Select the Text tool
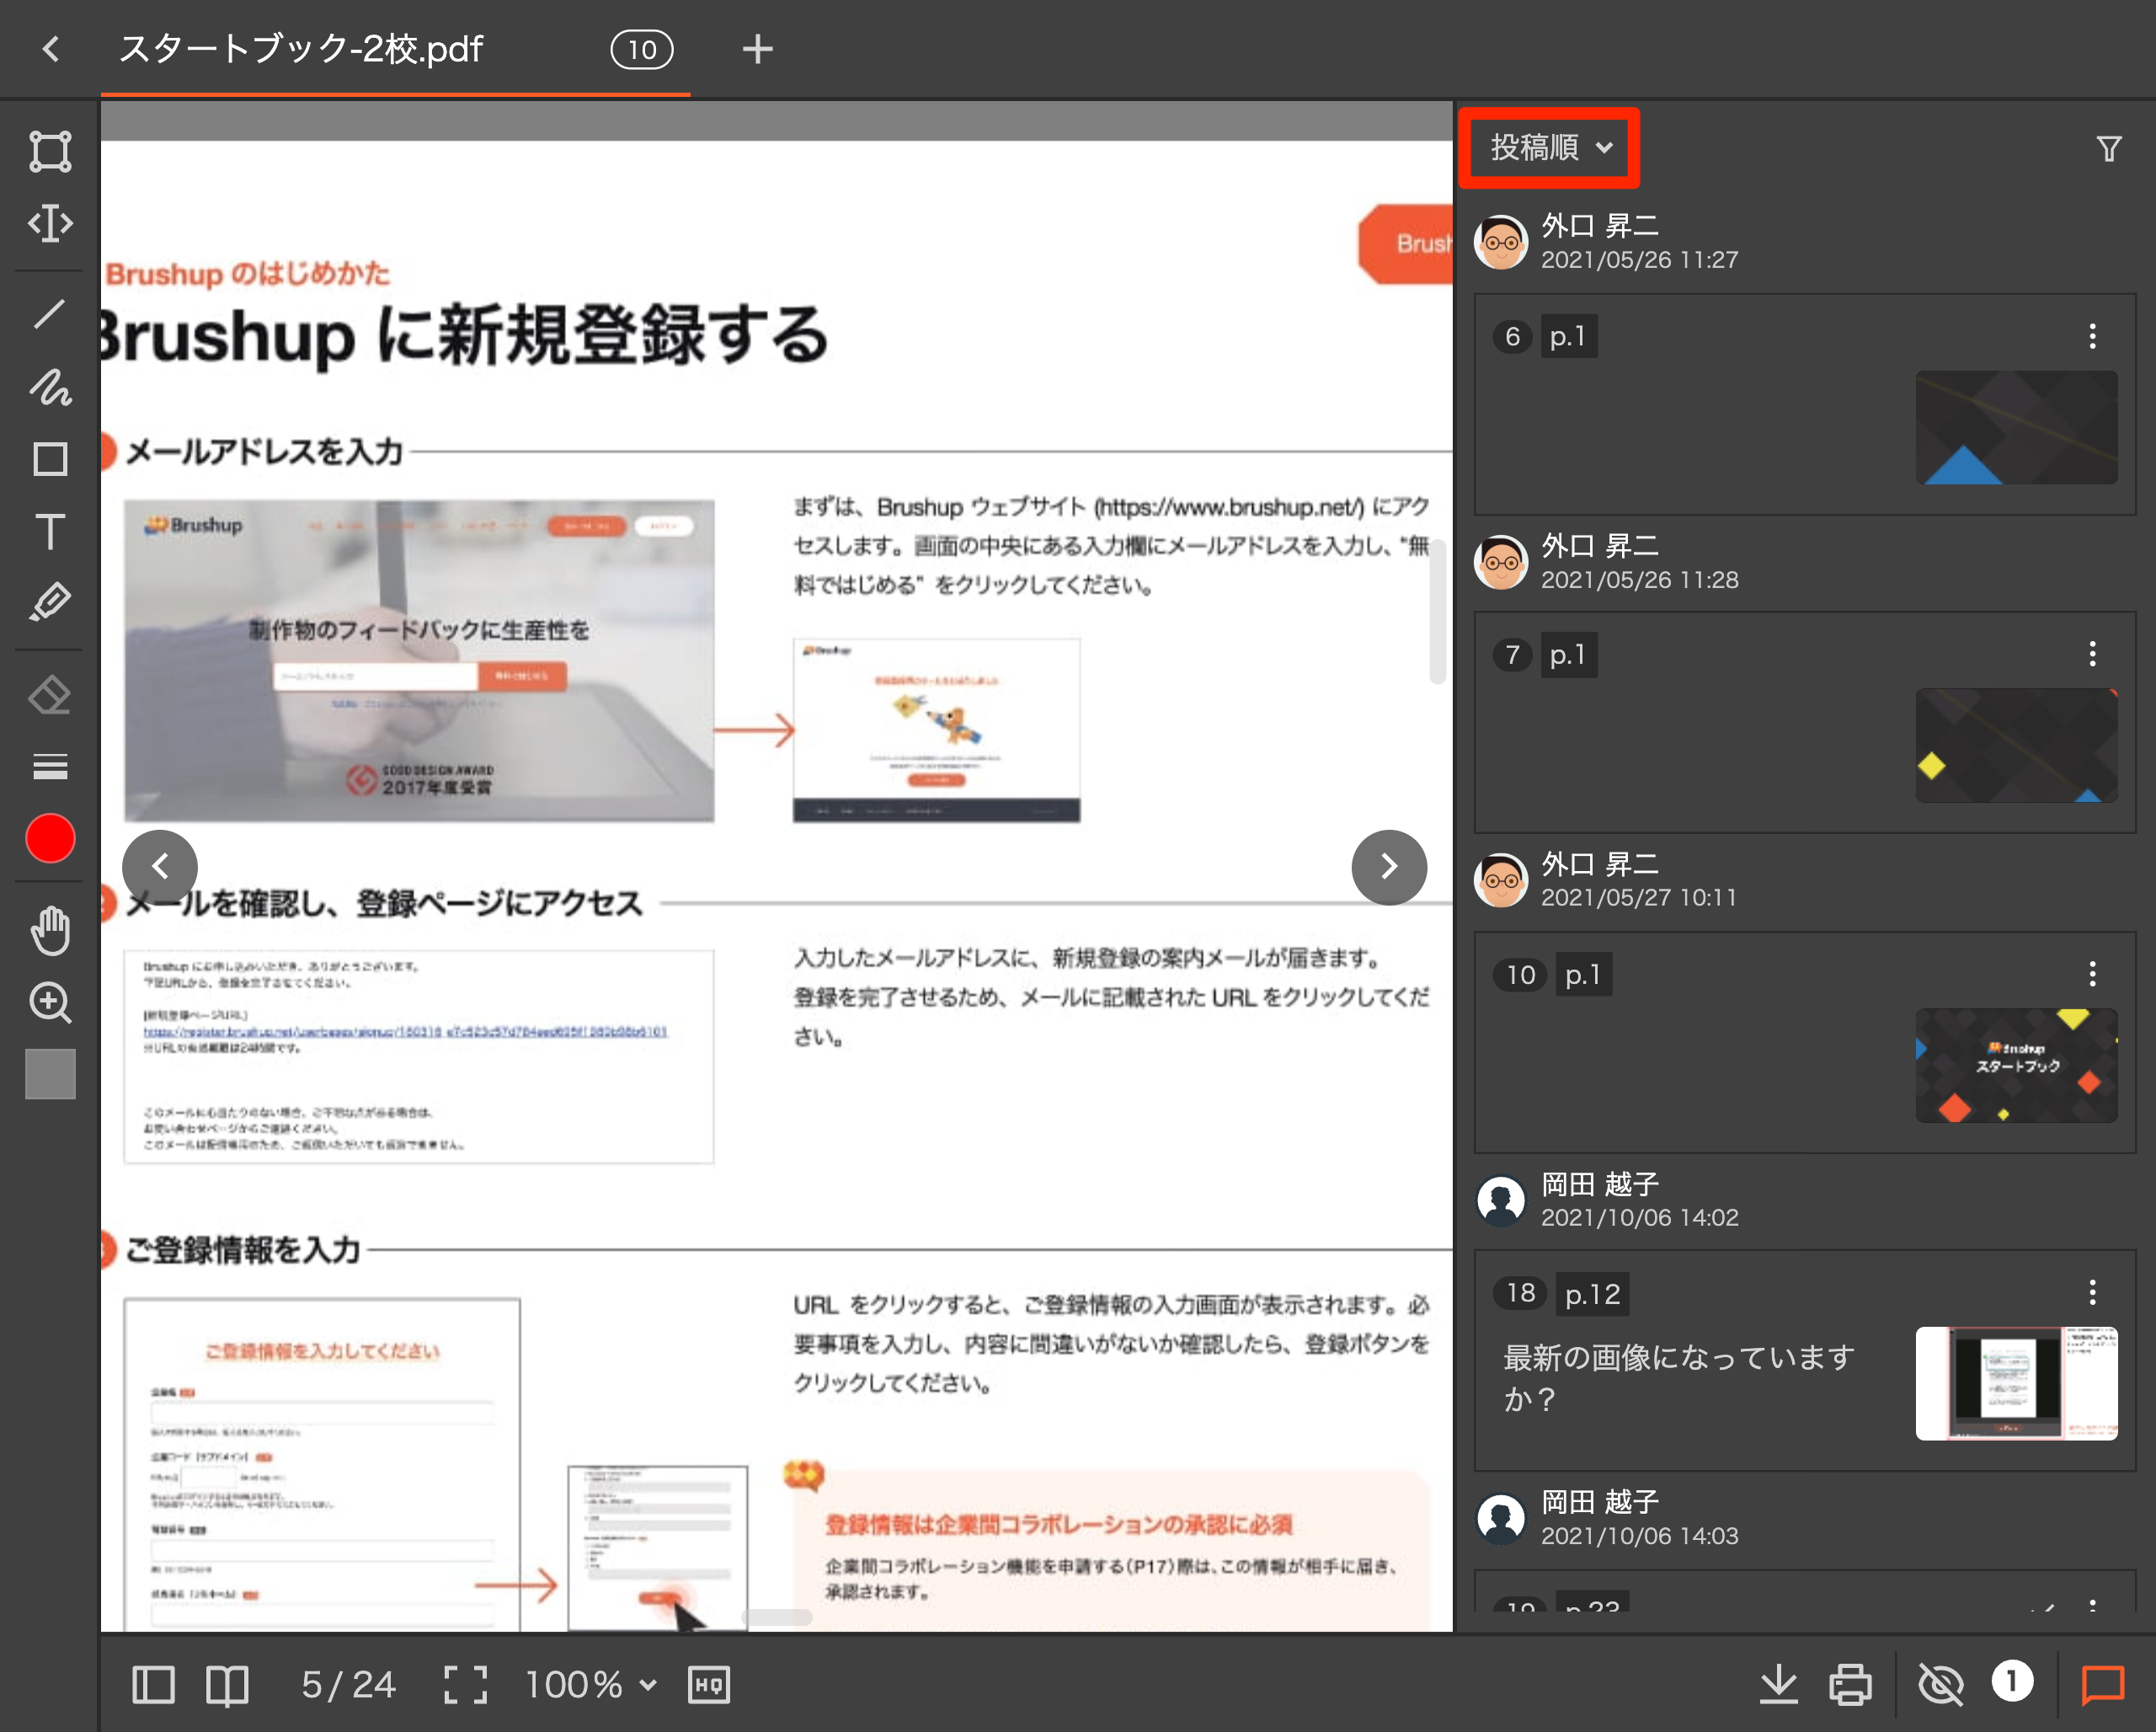This screenshot has height=1732, width=2156. (x=50, y=531)
